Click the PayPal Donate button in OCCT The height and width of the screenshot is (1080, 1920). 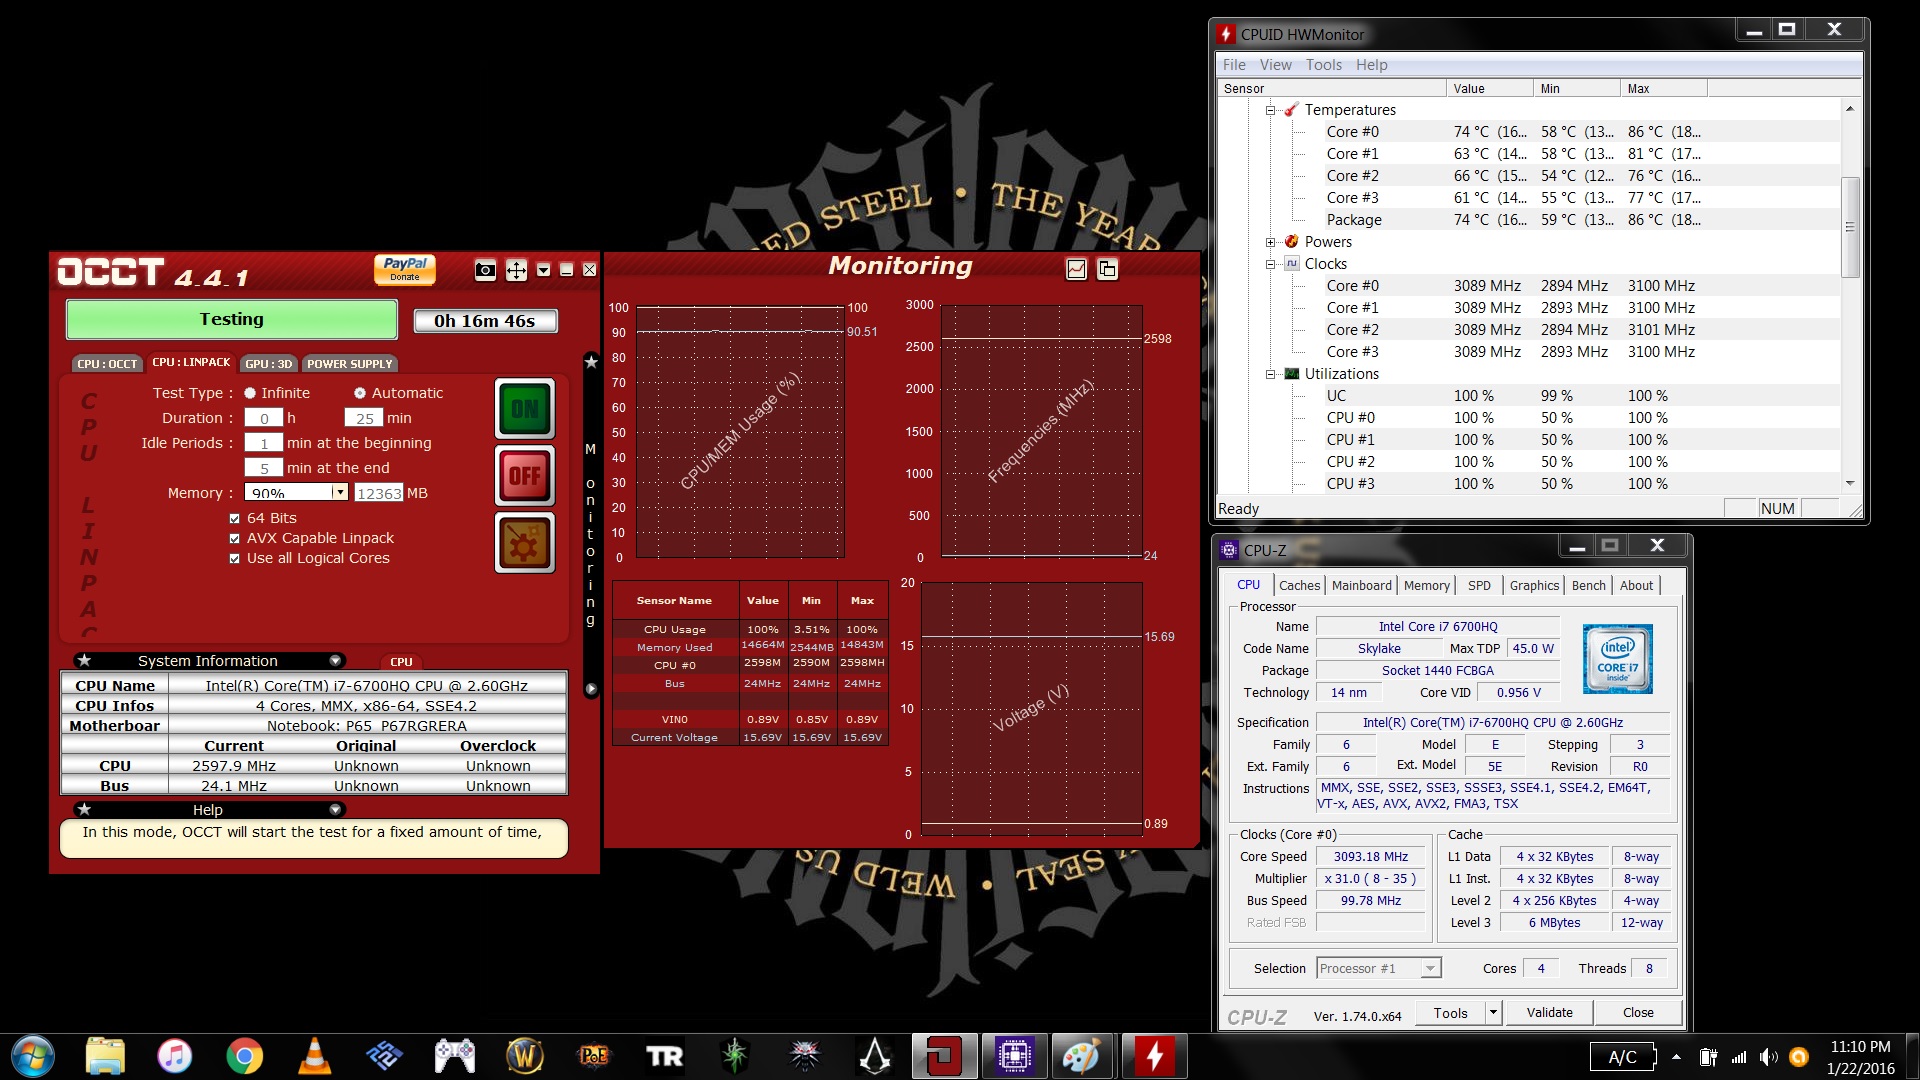pyautogui.click(x=405, y=269)
